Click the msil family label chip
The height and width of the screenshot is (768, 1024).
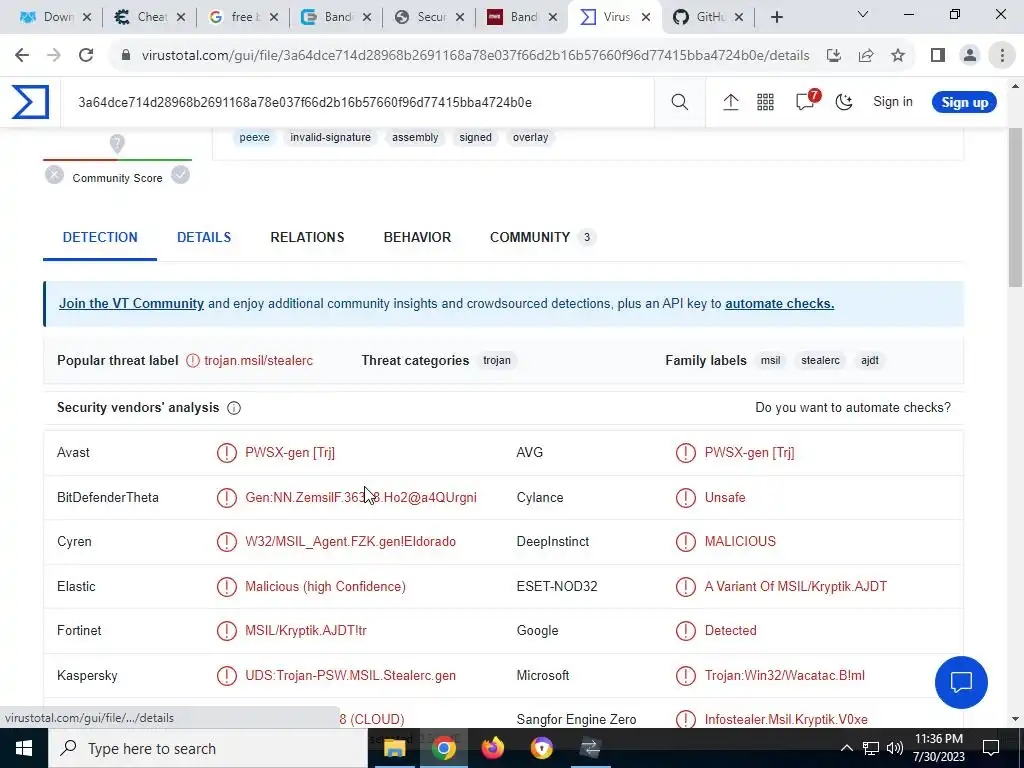tap(770, 360)
